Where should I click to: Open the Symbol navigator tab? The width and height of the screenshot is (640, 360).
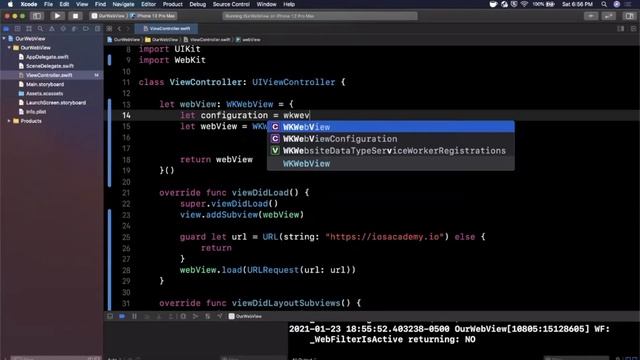[x=29, y=29]
